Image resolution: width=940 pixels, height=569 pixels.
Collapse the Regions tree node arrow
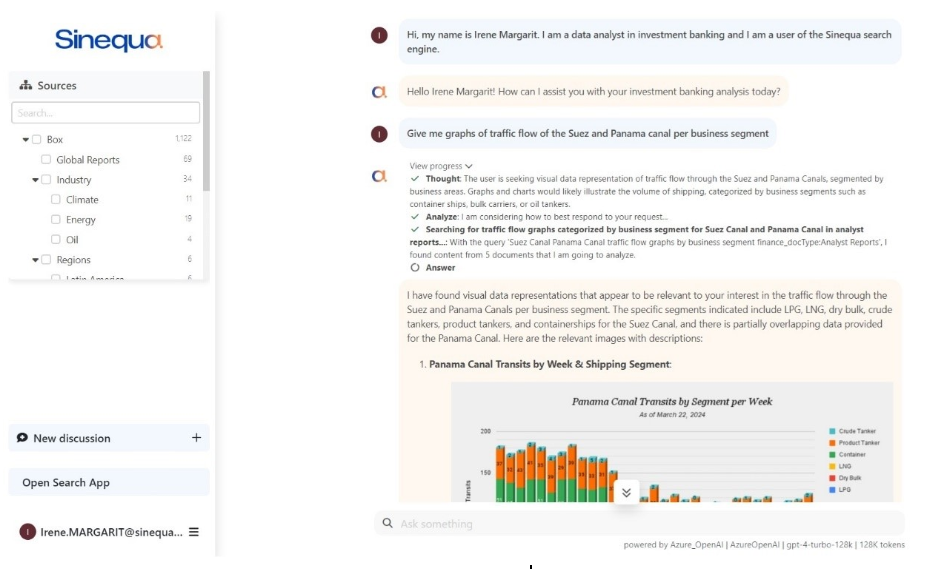pos(35,260)
